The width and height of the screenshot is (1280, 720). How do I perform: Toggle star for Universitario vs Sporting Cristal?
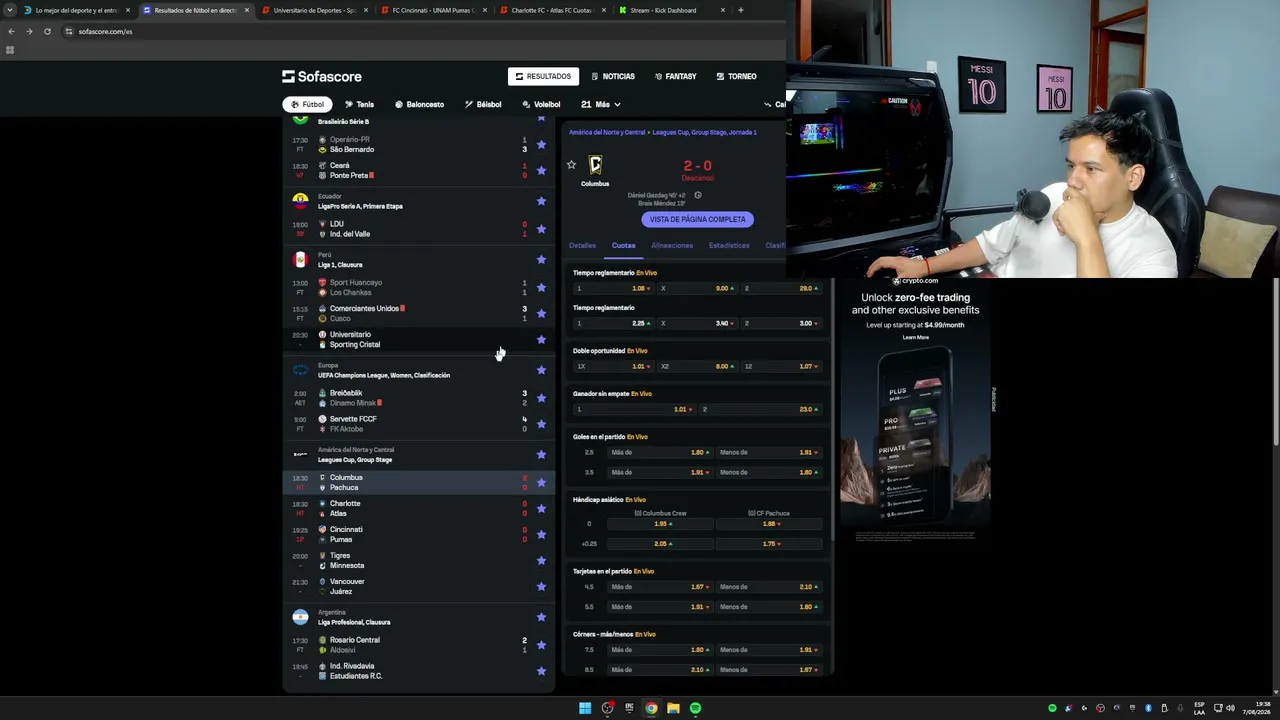click(x=541, y=339)
